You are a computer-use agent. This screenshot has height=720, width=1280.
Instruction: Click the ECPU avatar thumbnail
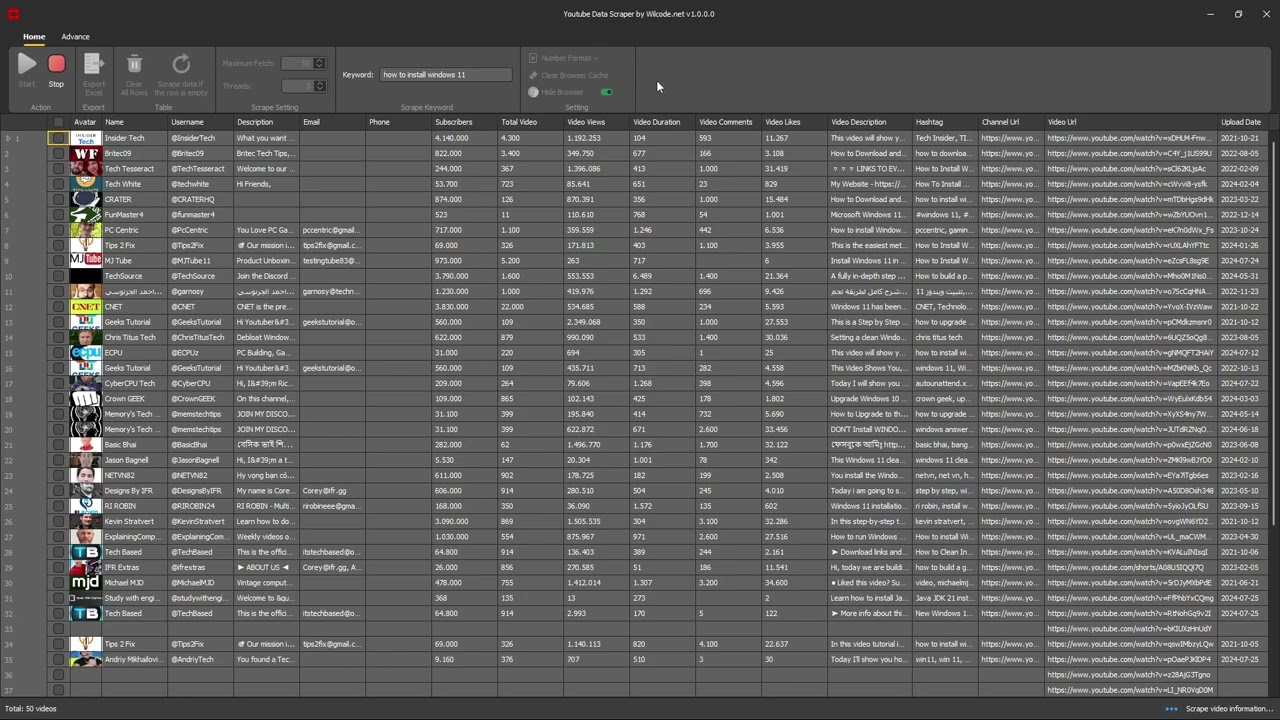pyautogui.click(x=85, y=352)
